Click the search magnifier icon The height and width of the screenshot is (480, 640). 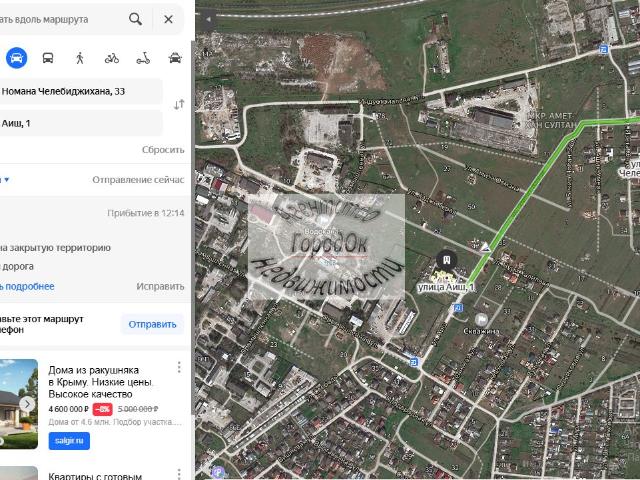pos(135,19)
